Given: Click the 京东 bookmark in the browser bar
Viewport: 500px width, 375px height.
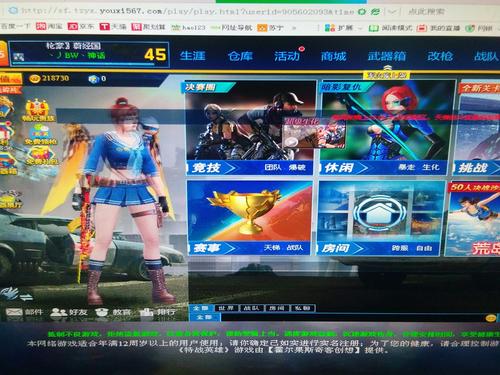Looking at the screenshot, I should (x=81, y=26).
